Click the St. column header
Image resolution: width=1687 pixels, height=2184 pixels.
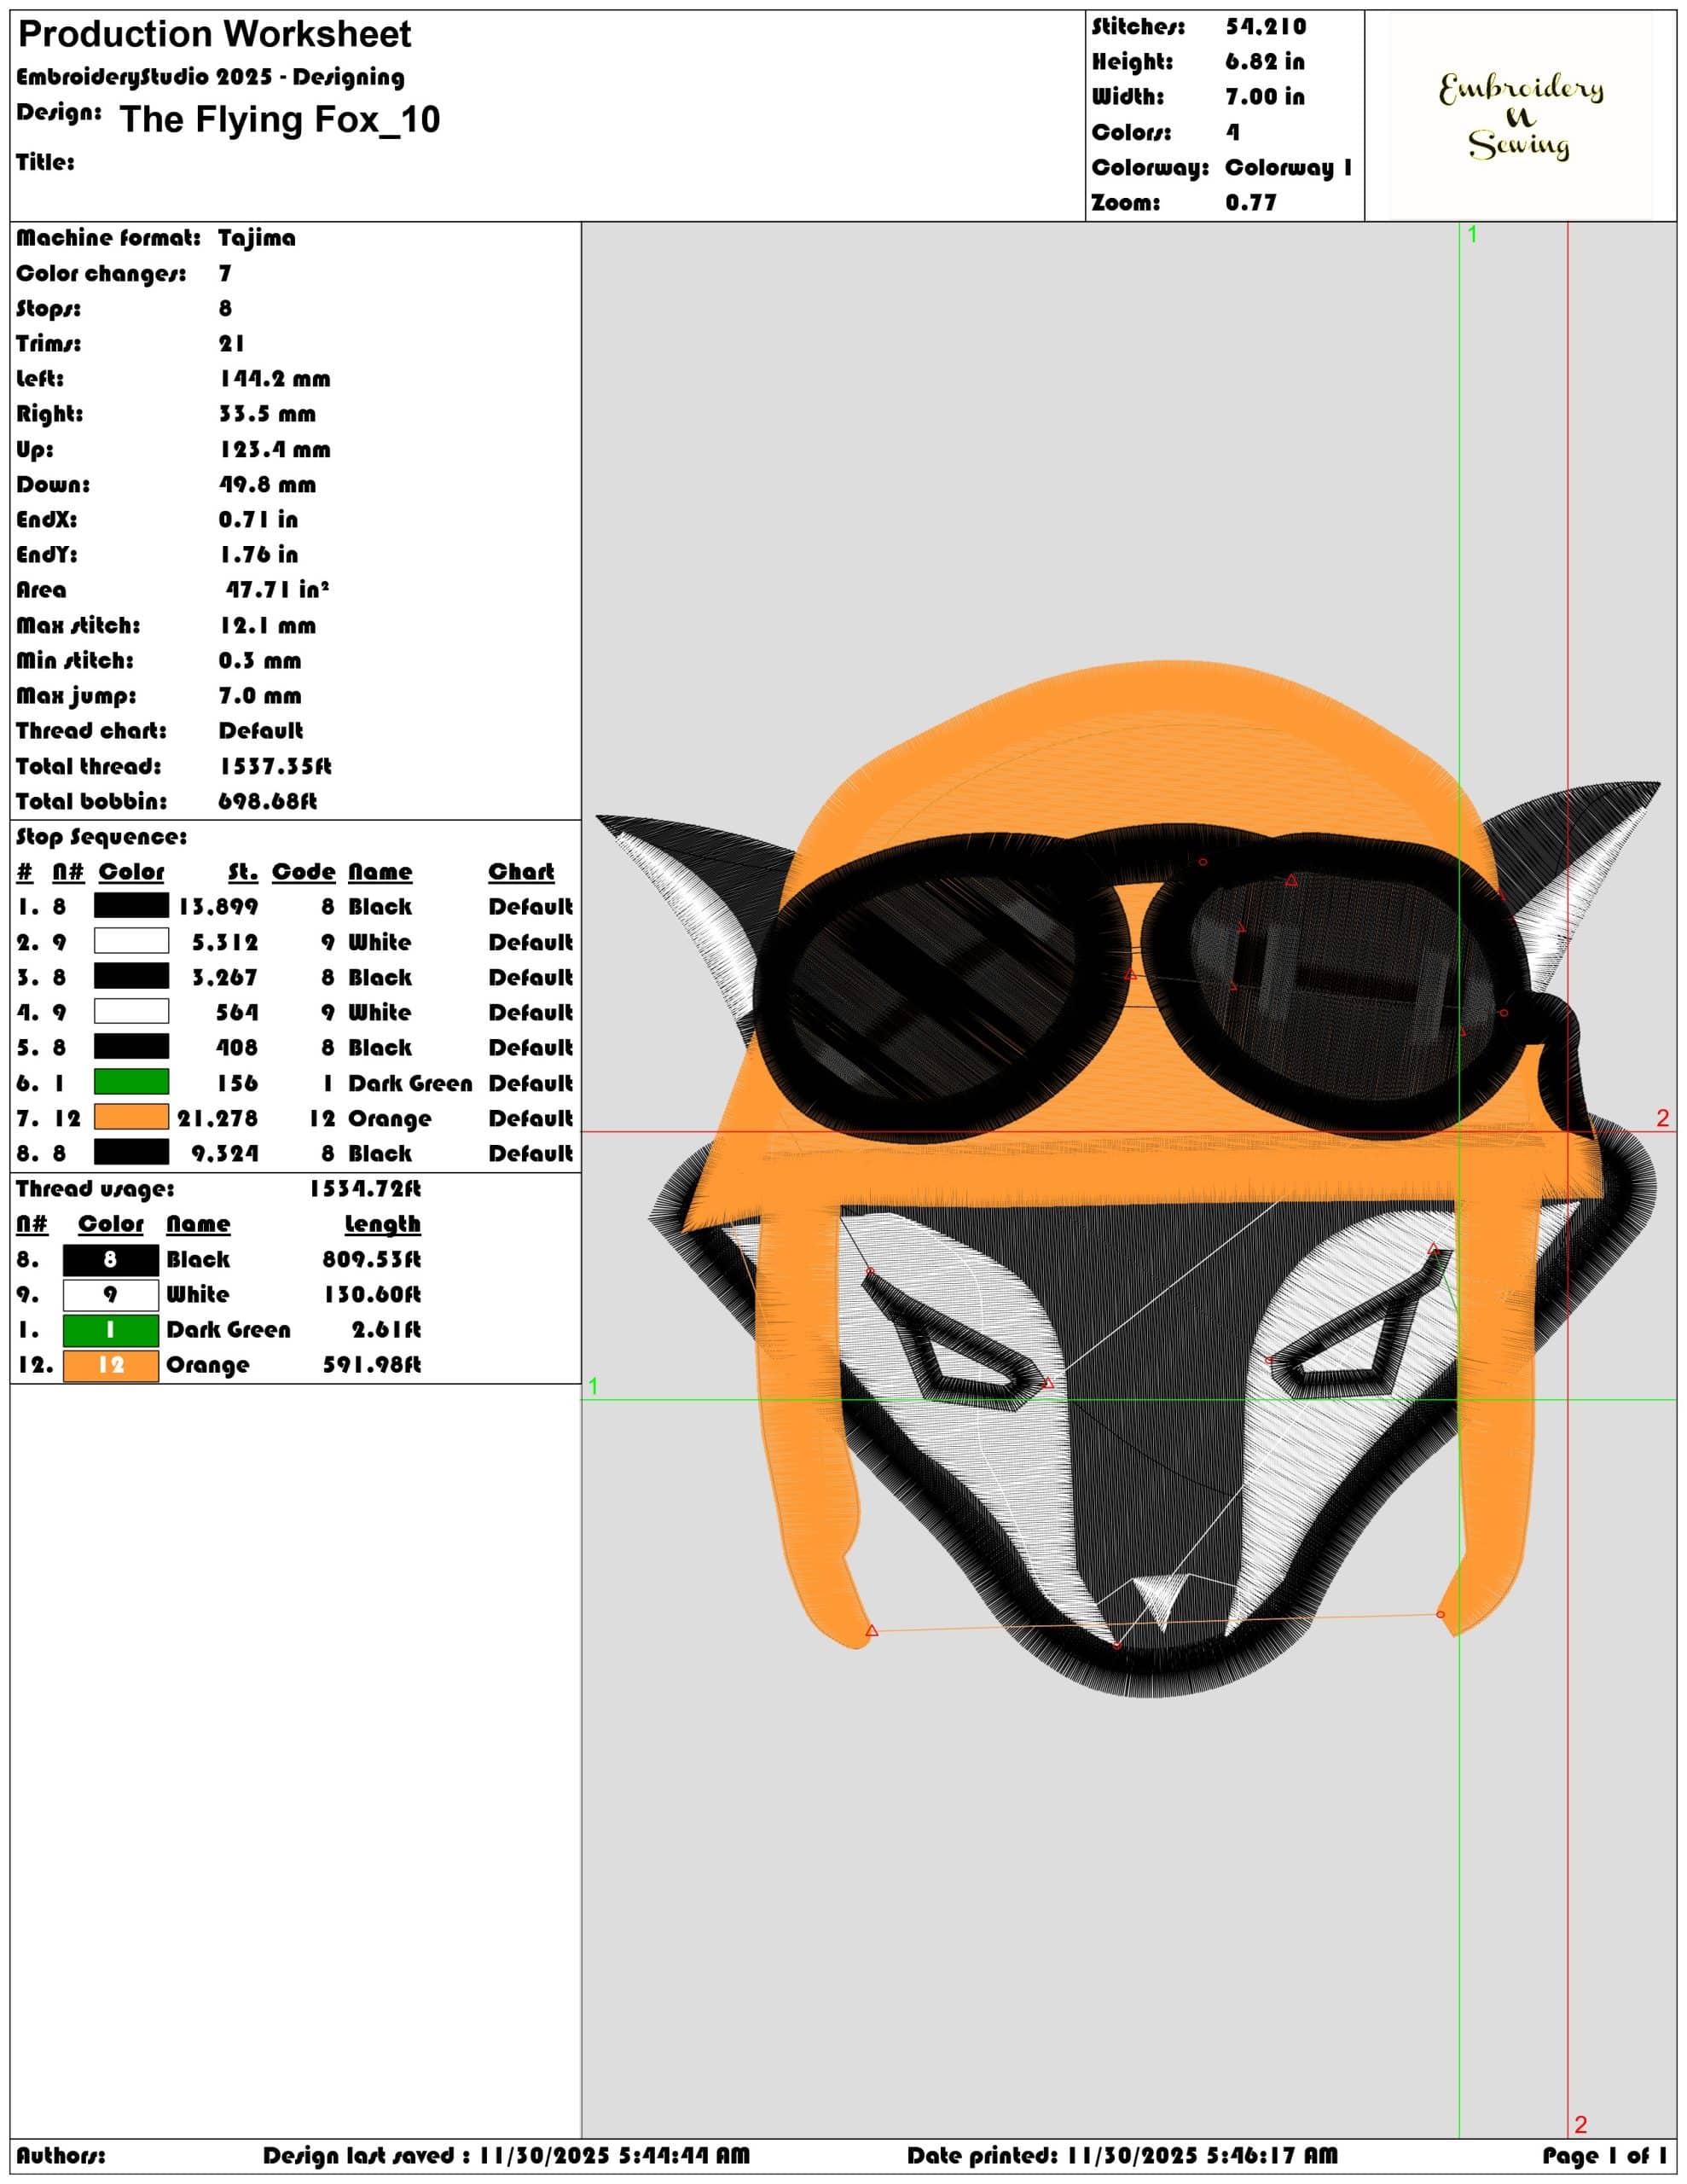pos(243,872)
